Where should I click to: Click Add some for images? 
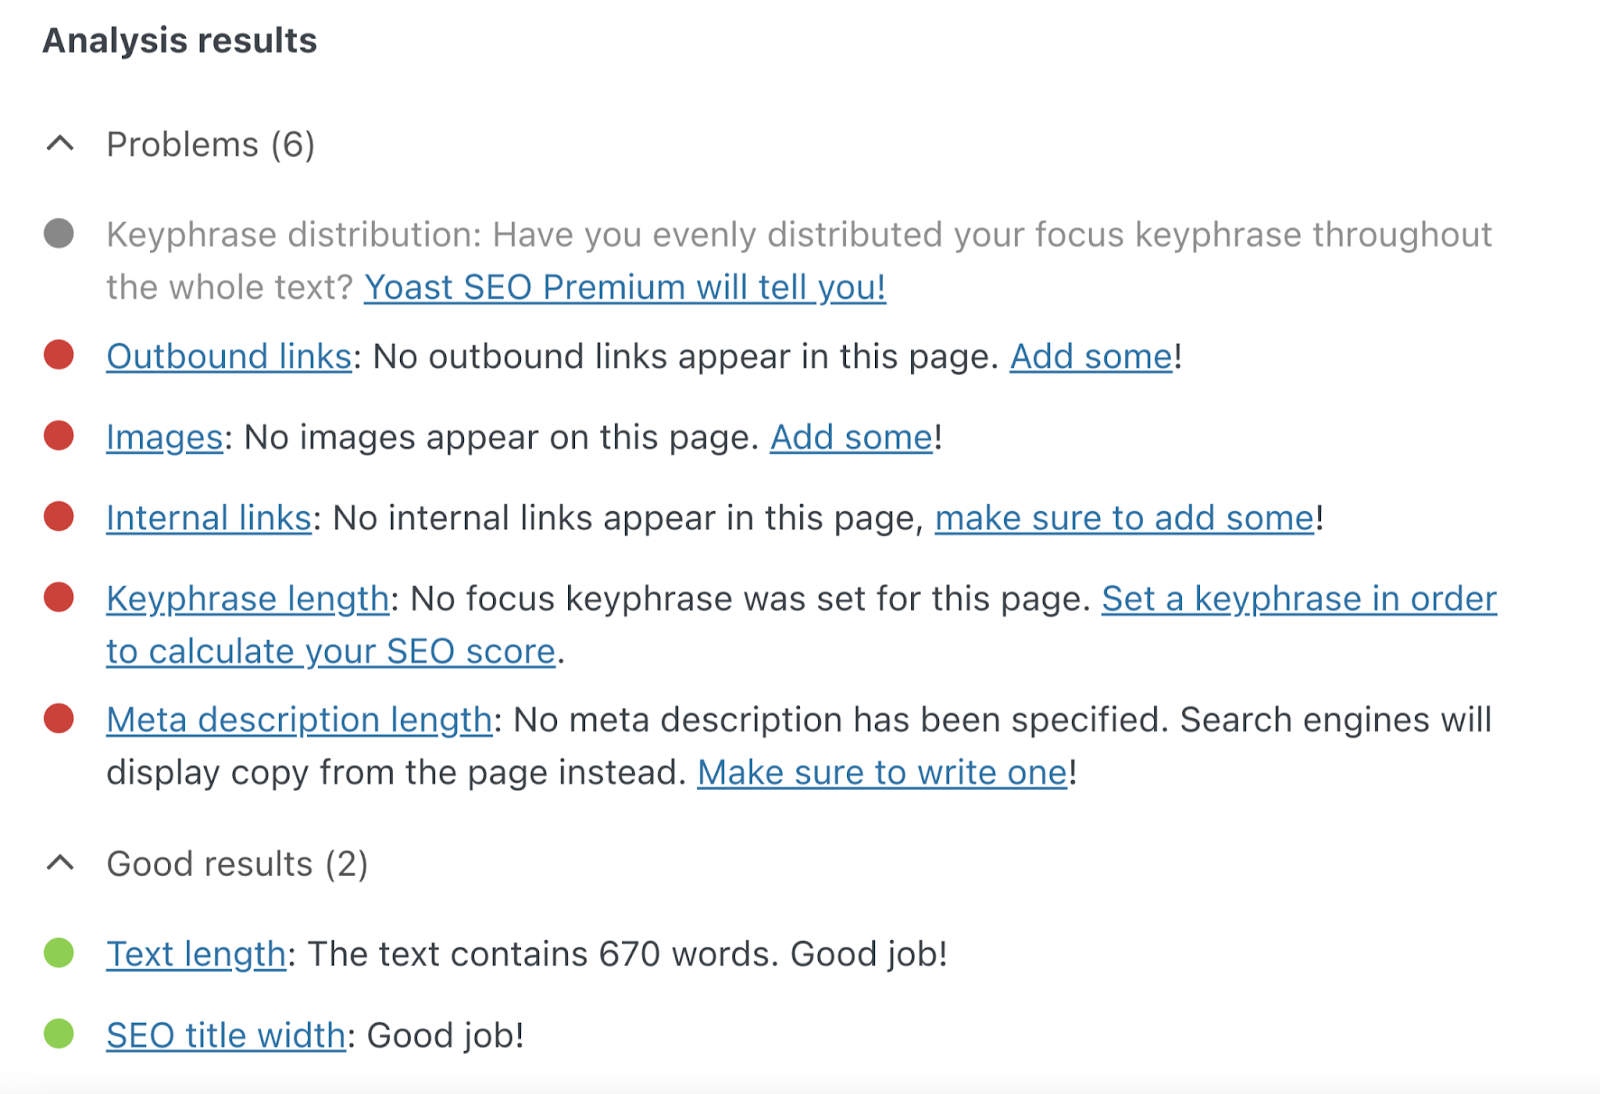(x=849, y=437)
